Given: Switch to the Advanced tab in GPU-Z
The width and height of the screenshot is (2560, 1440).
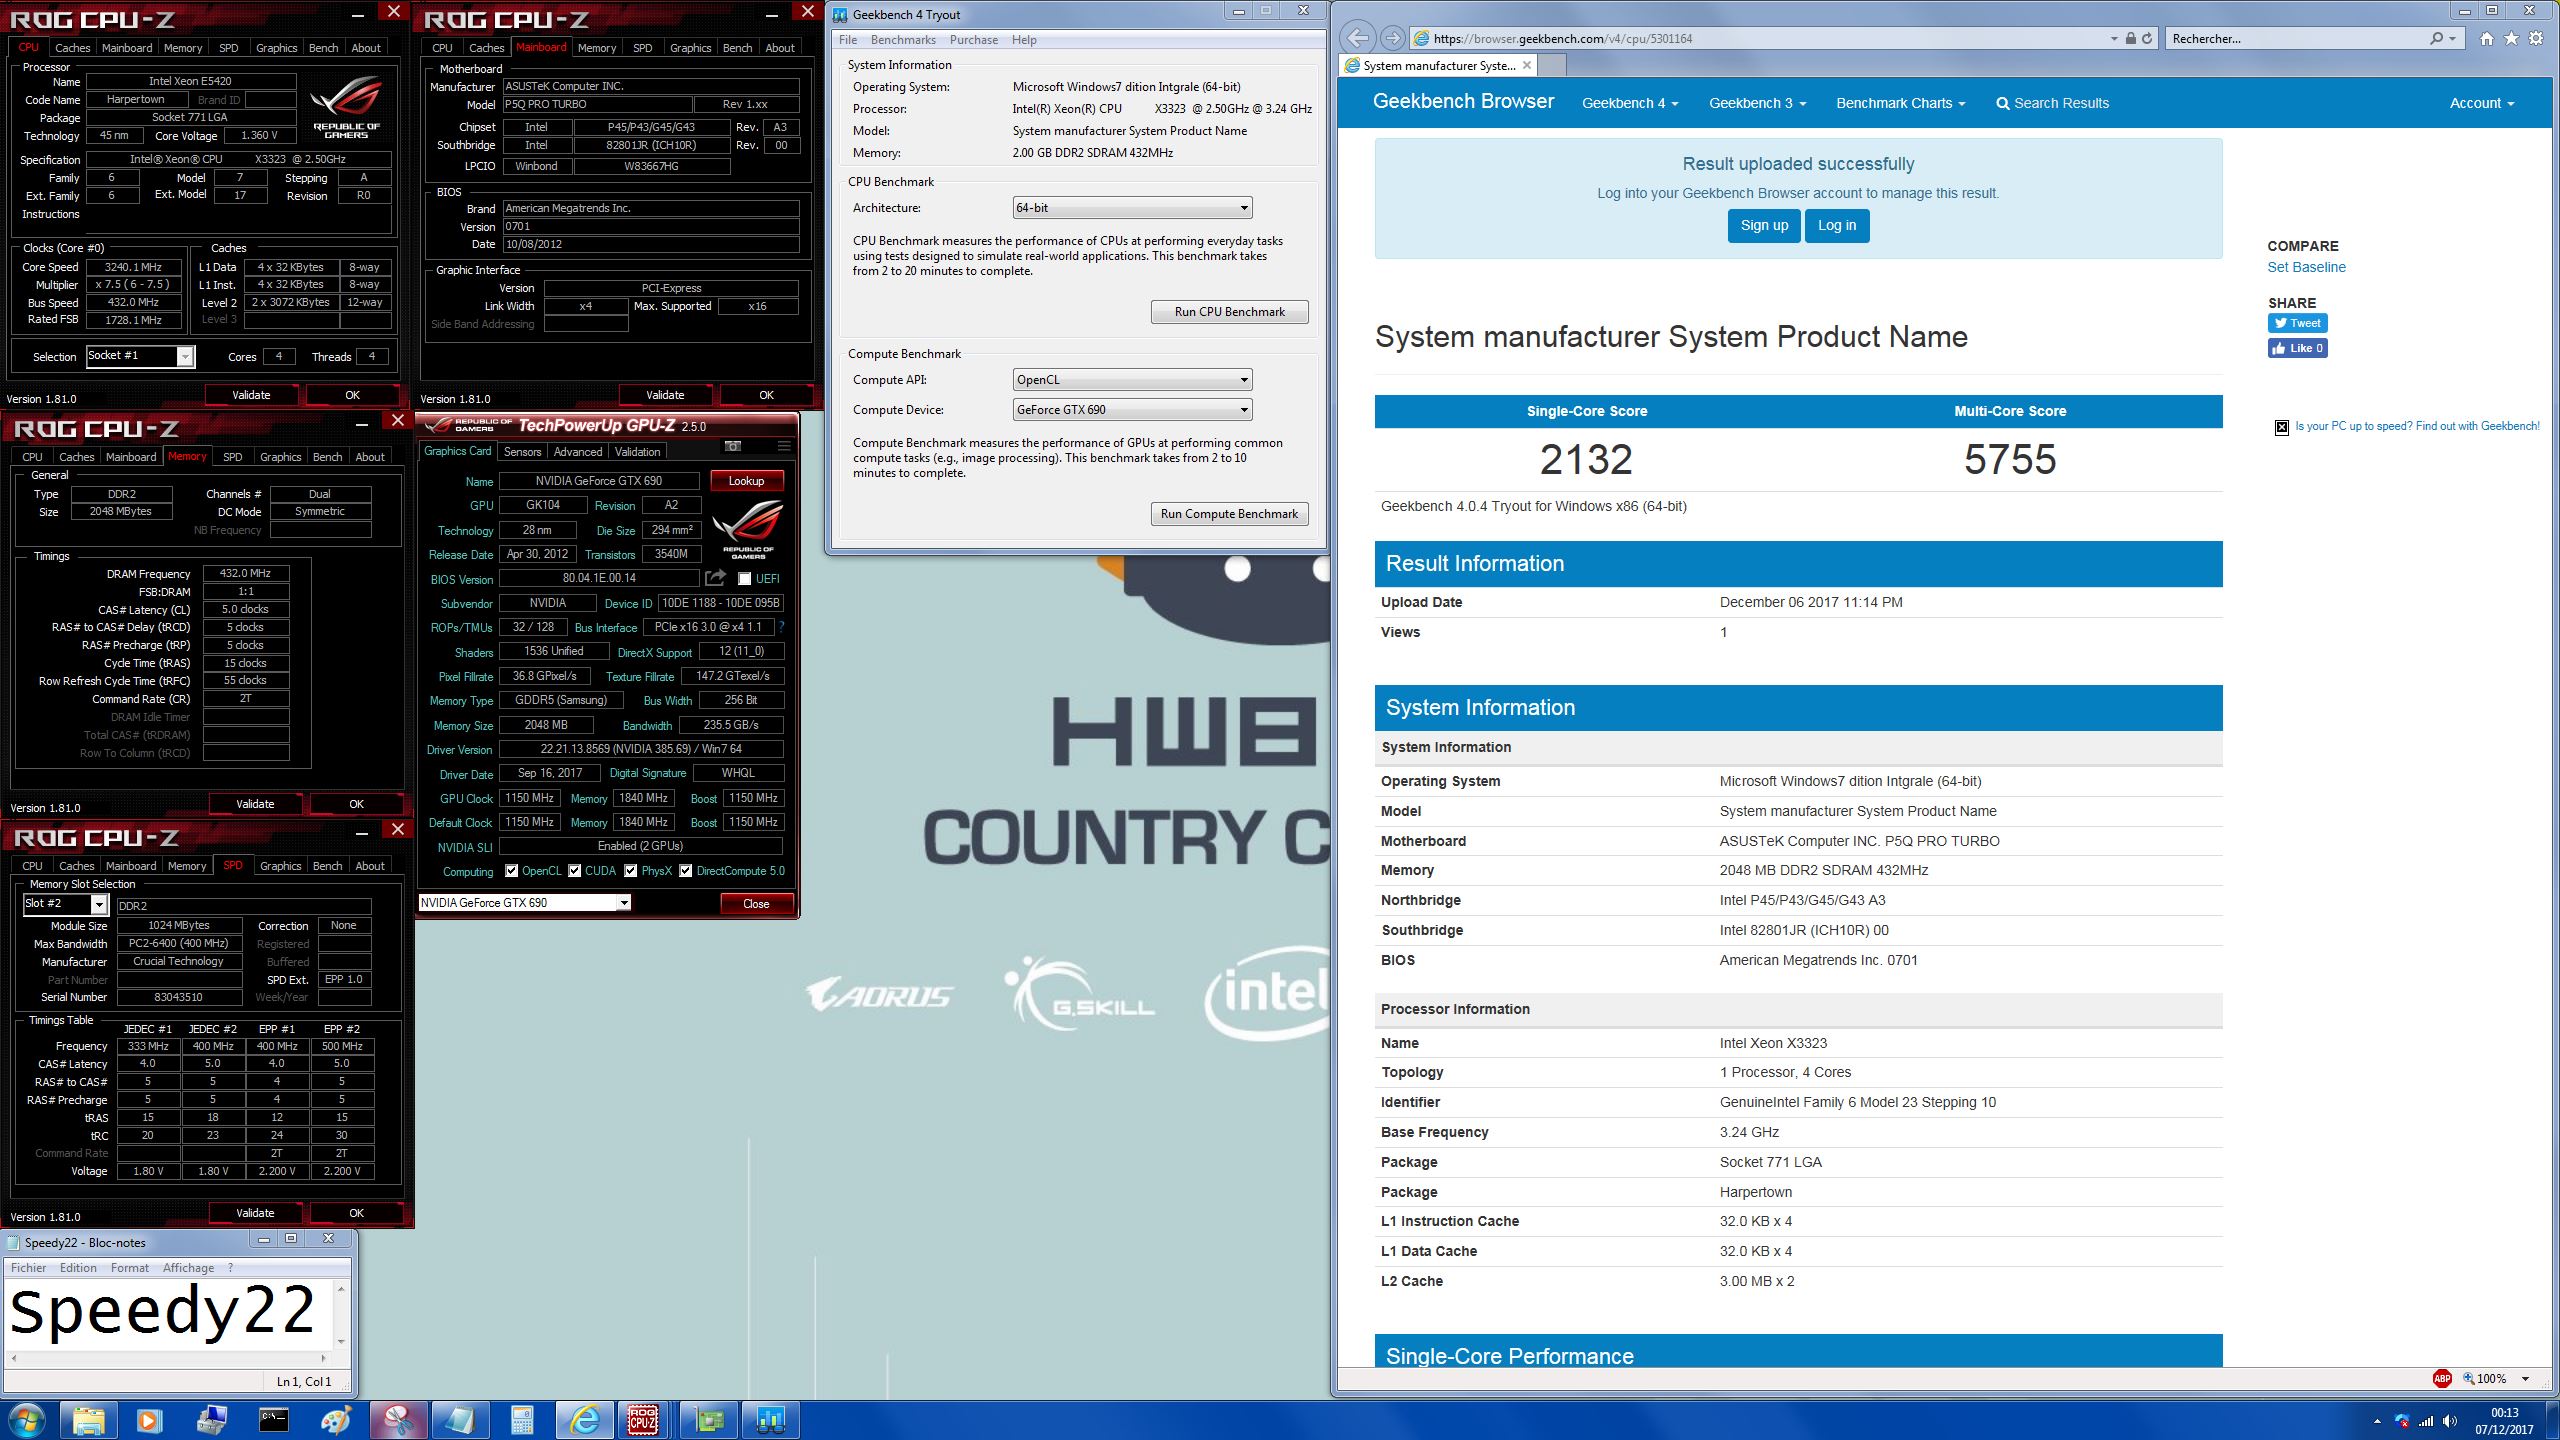Looking at the screenshot, I should (x=578, y=452).
